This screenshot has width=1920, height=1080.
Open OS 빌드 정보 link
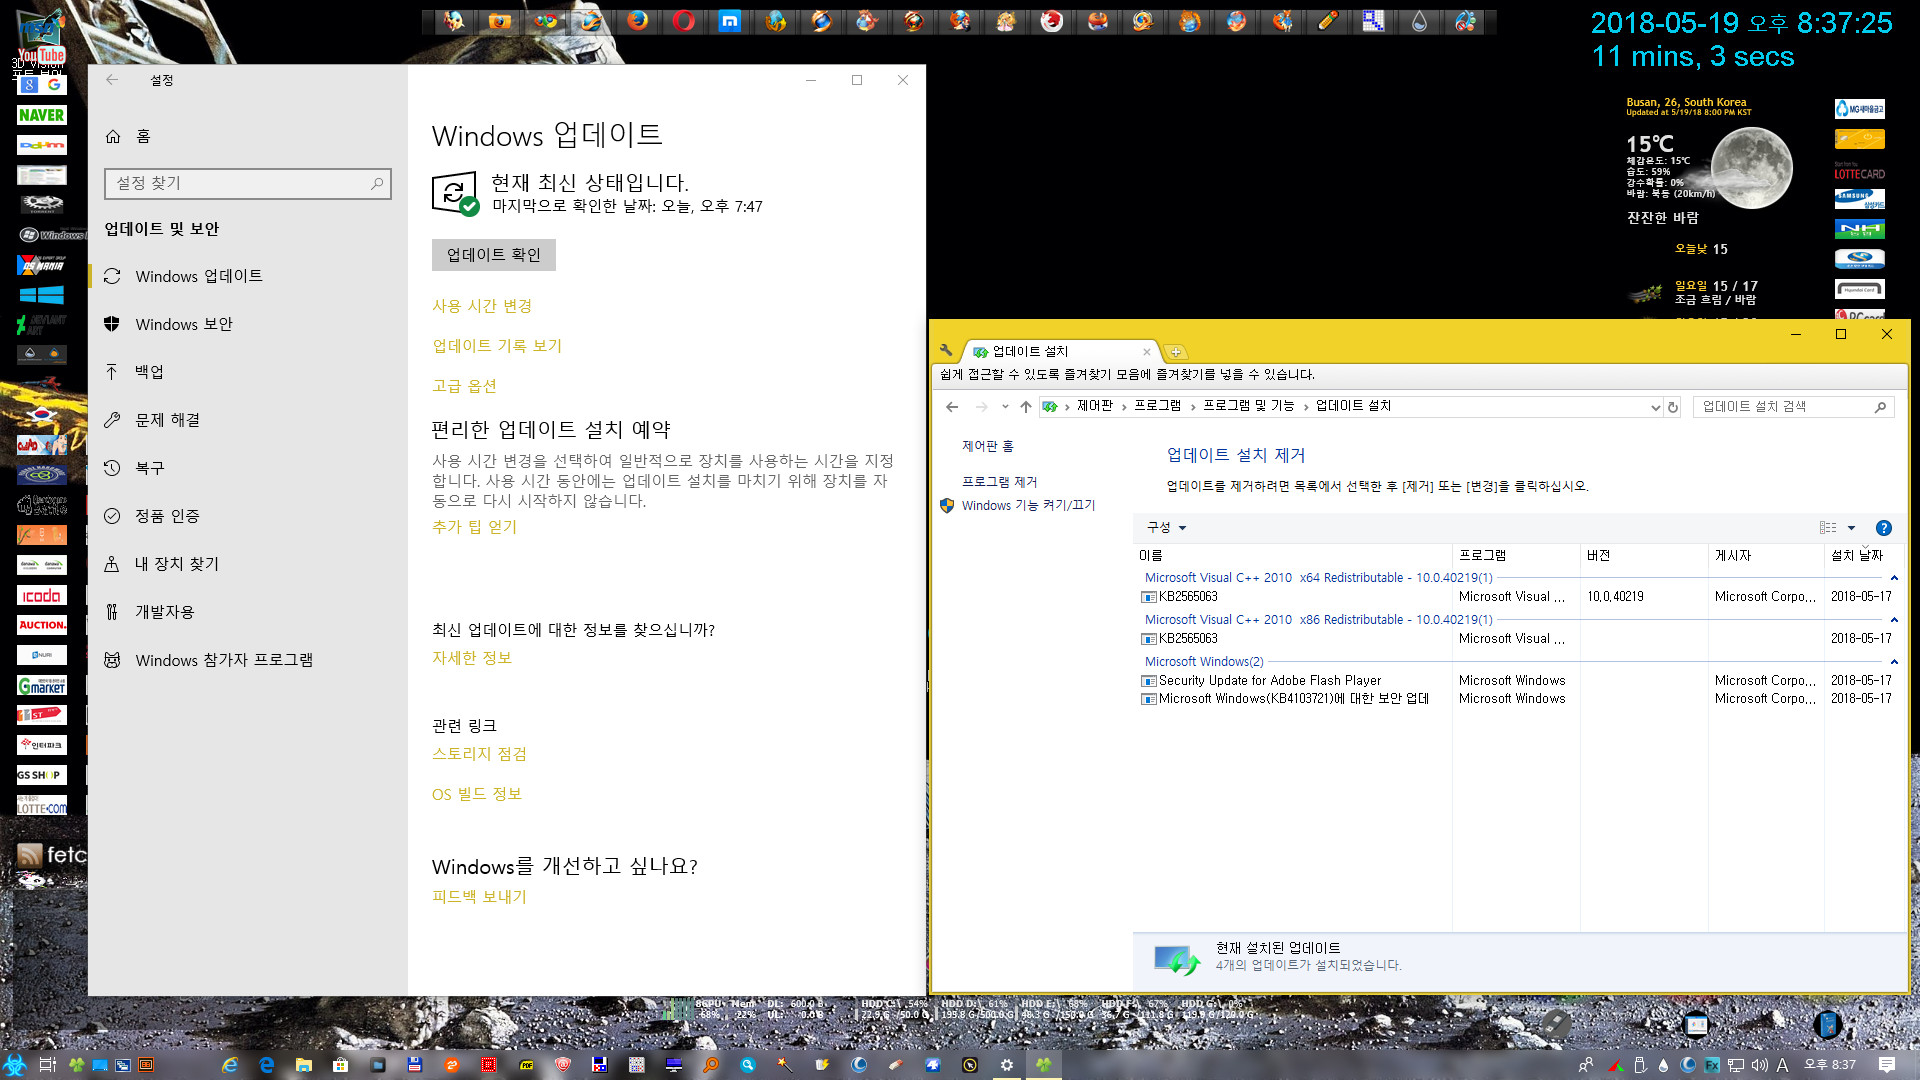point(477,794)
